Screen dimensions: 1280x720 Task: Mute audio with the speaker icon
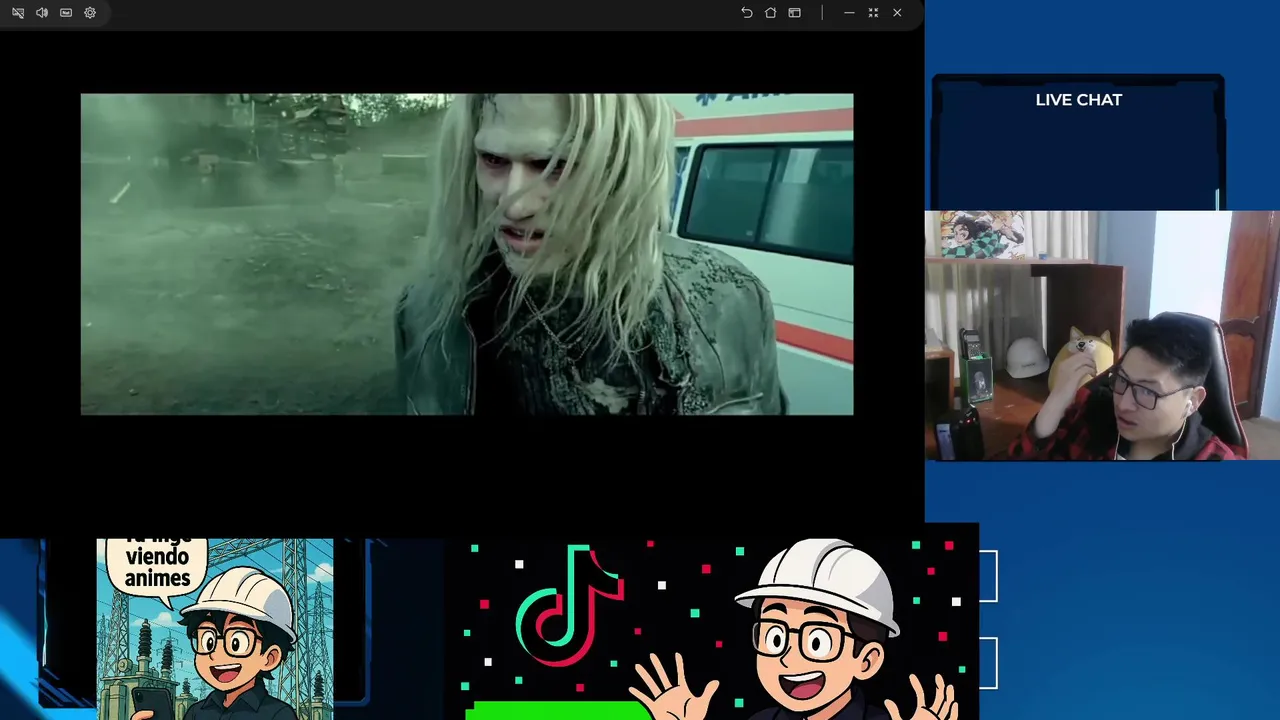click(x=42, y=13)
